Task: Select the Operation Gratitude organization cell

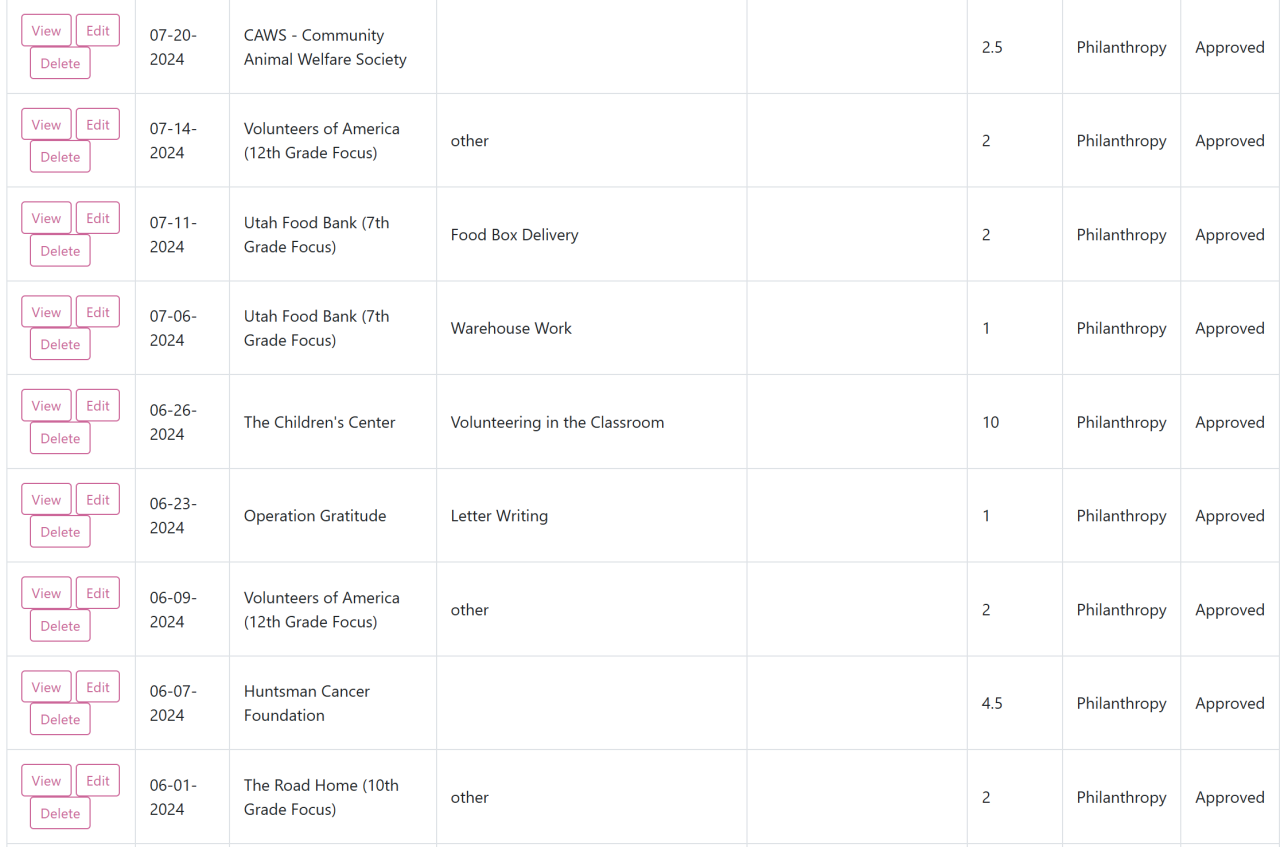Action: coord(315,516)
